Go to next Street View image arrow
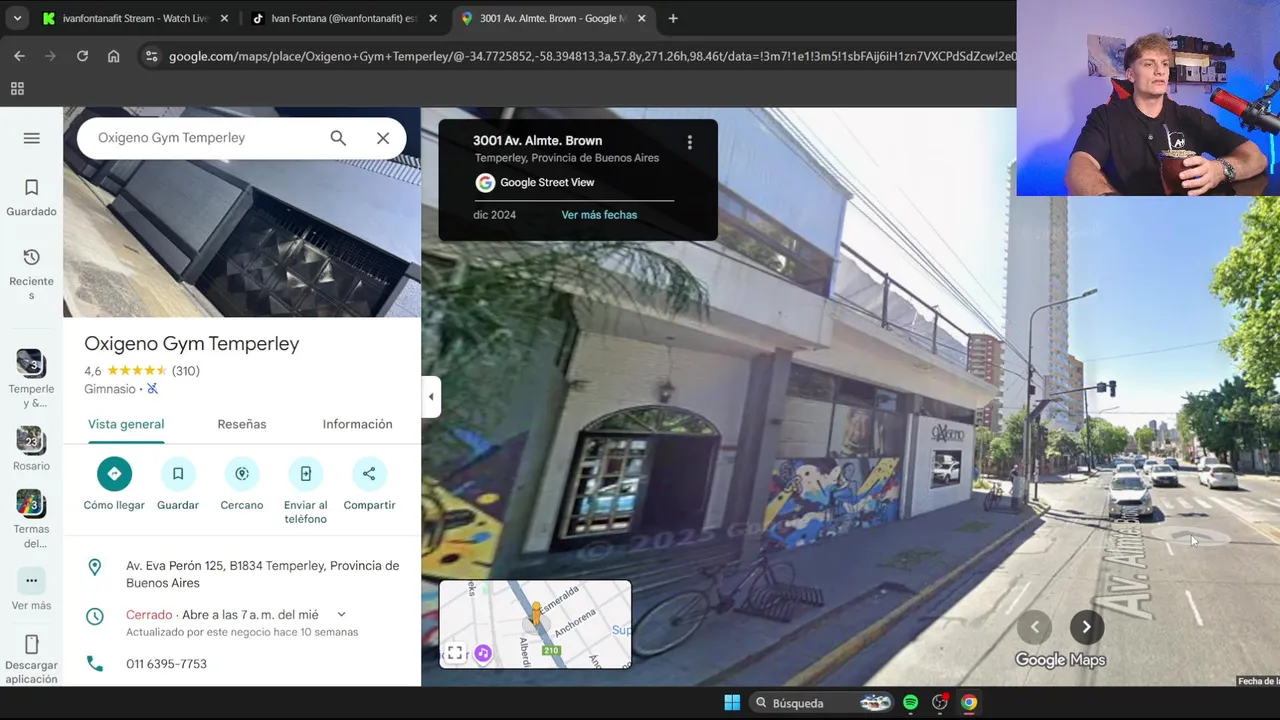The height and width of the screenshot is (720, 1280). [1087, 627]
